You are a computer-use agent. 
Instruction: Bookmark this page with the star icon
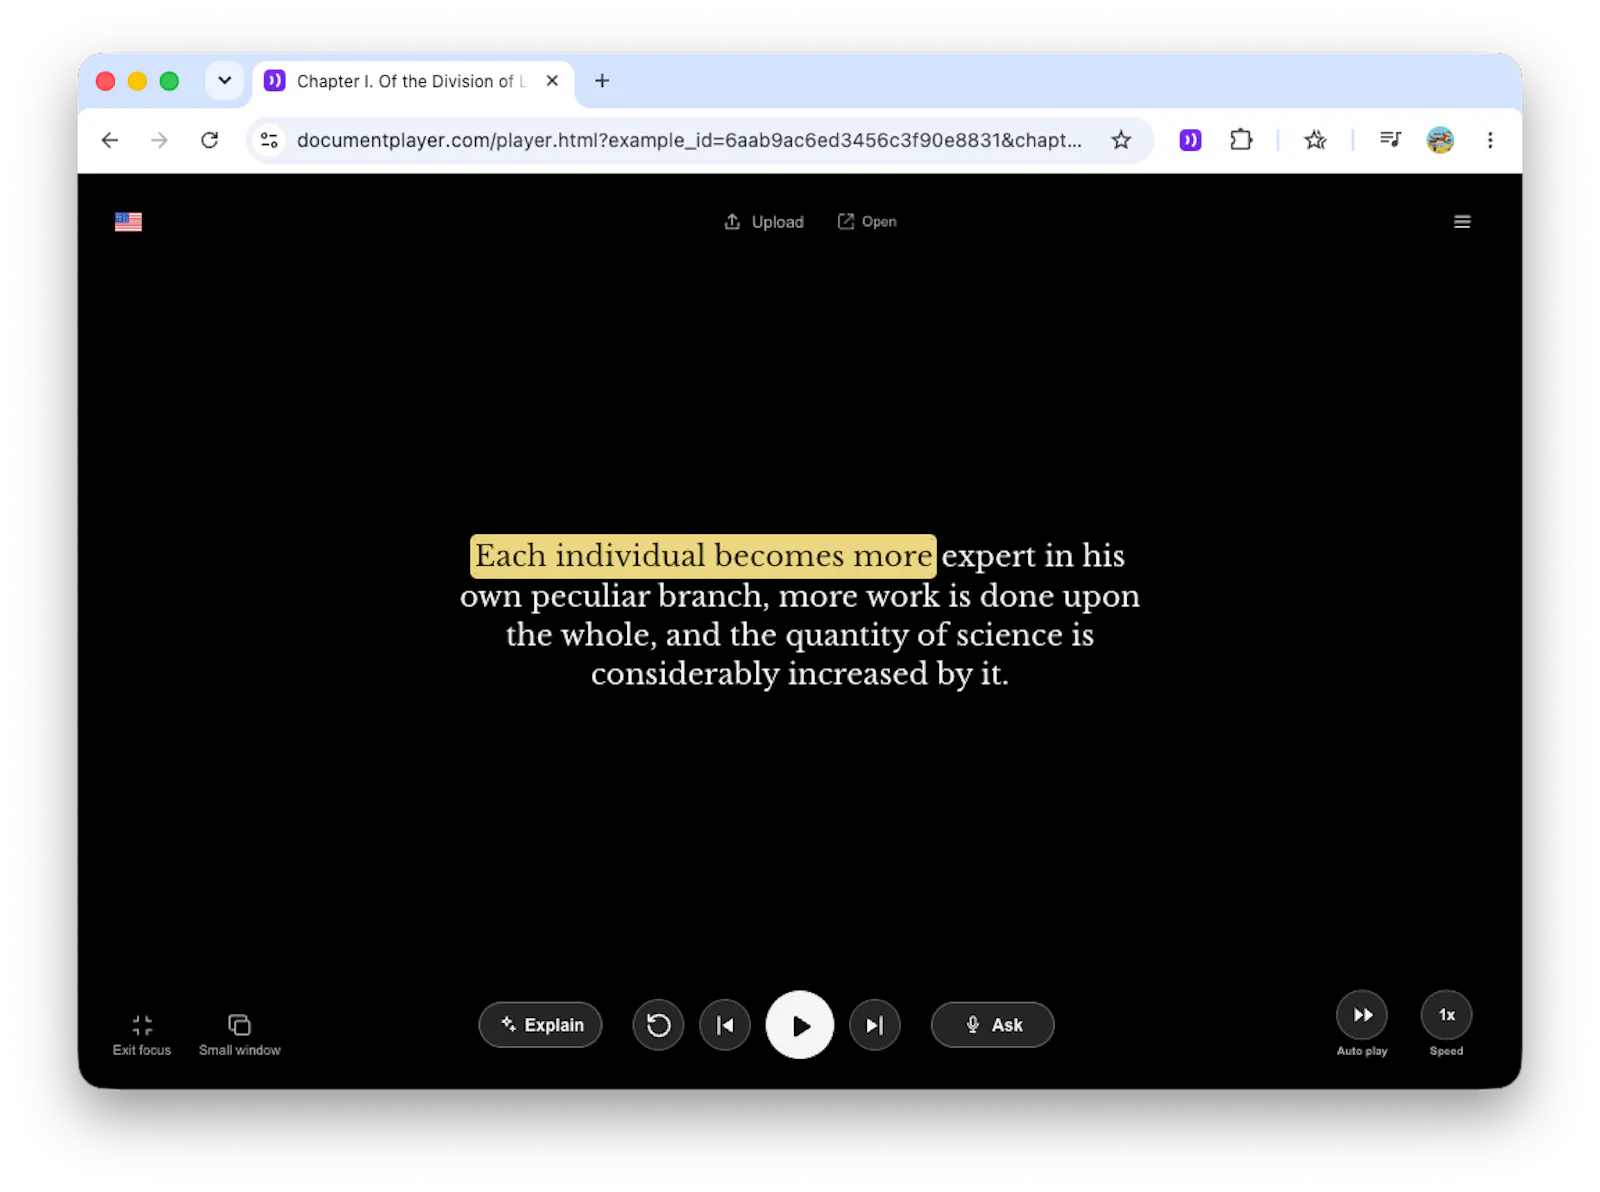click(x=1121, y=140)
